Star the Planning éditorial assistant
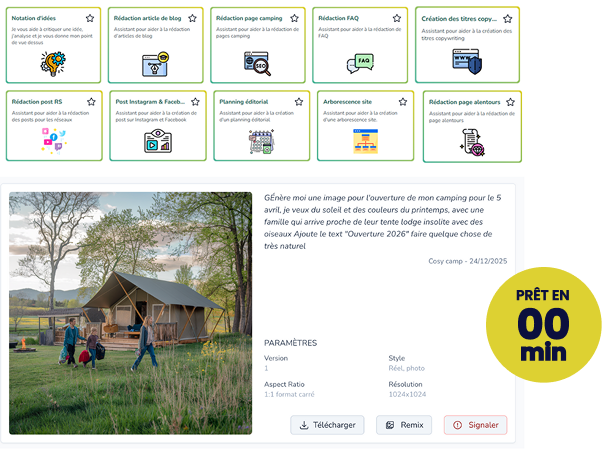 (x=299, y=102)
